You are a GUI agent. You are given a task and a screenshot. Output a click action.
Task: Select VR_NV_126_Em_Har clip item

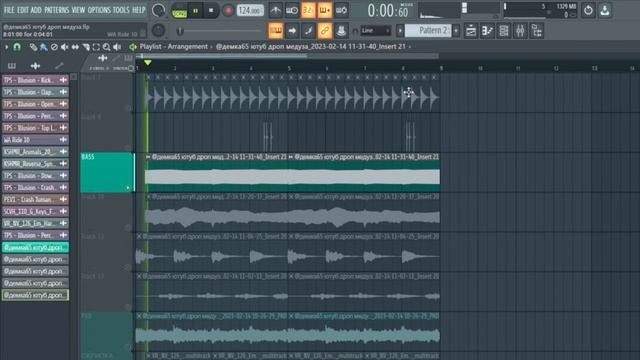35,223
